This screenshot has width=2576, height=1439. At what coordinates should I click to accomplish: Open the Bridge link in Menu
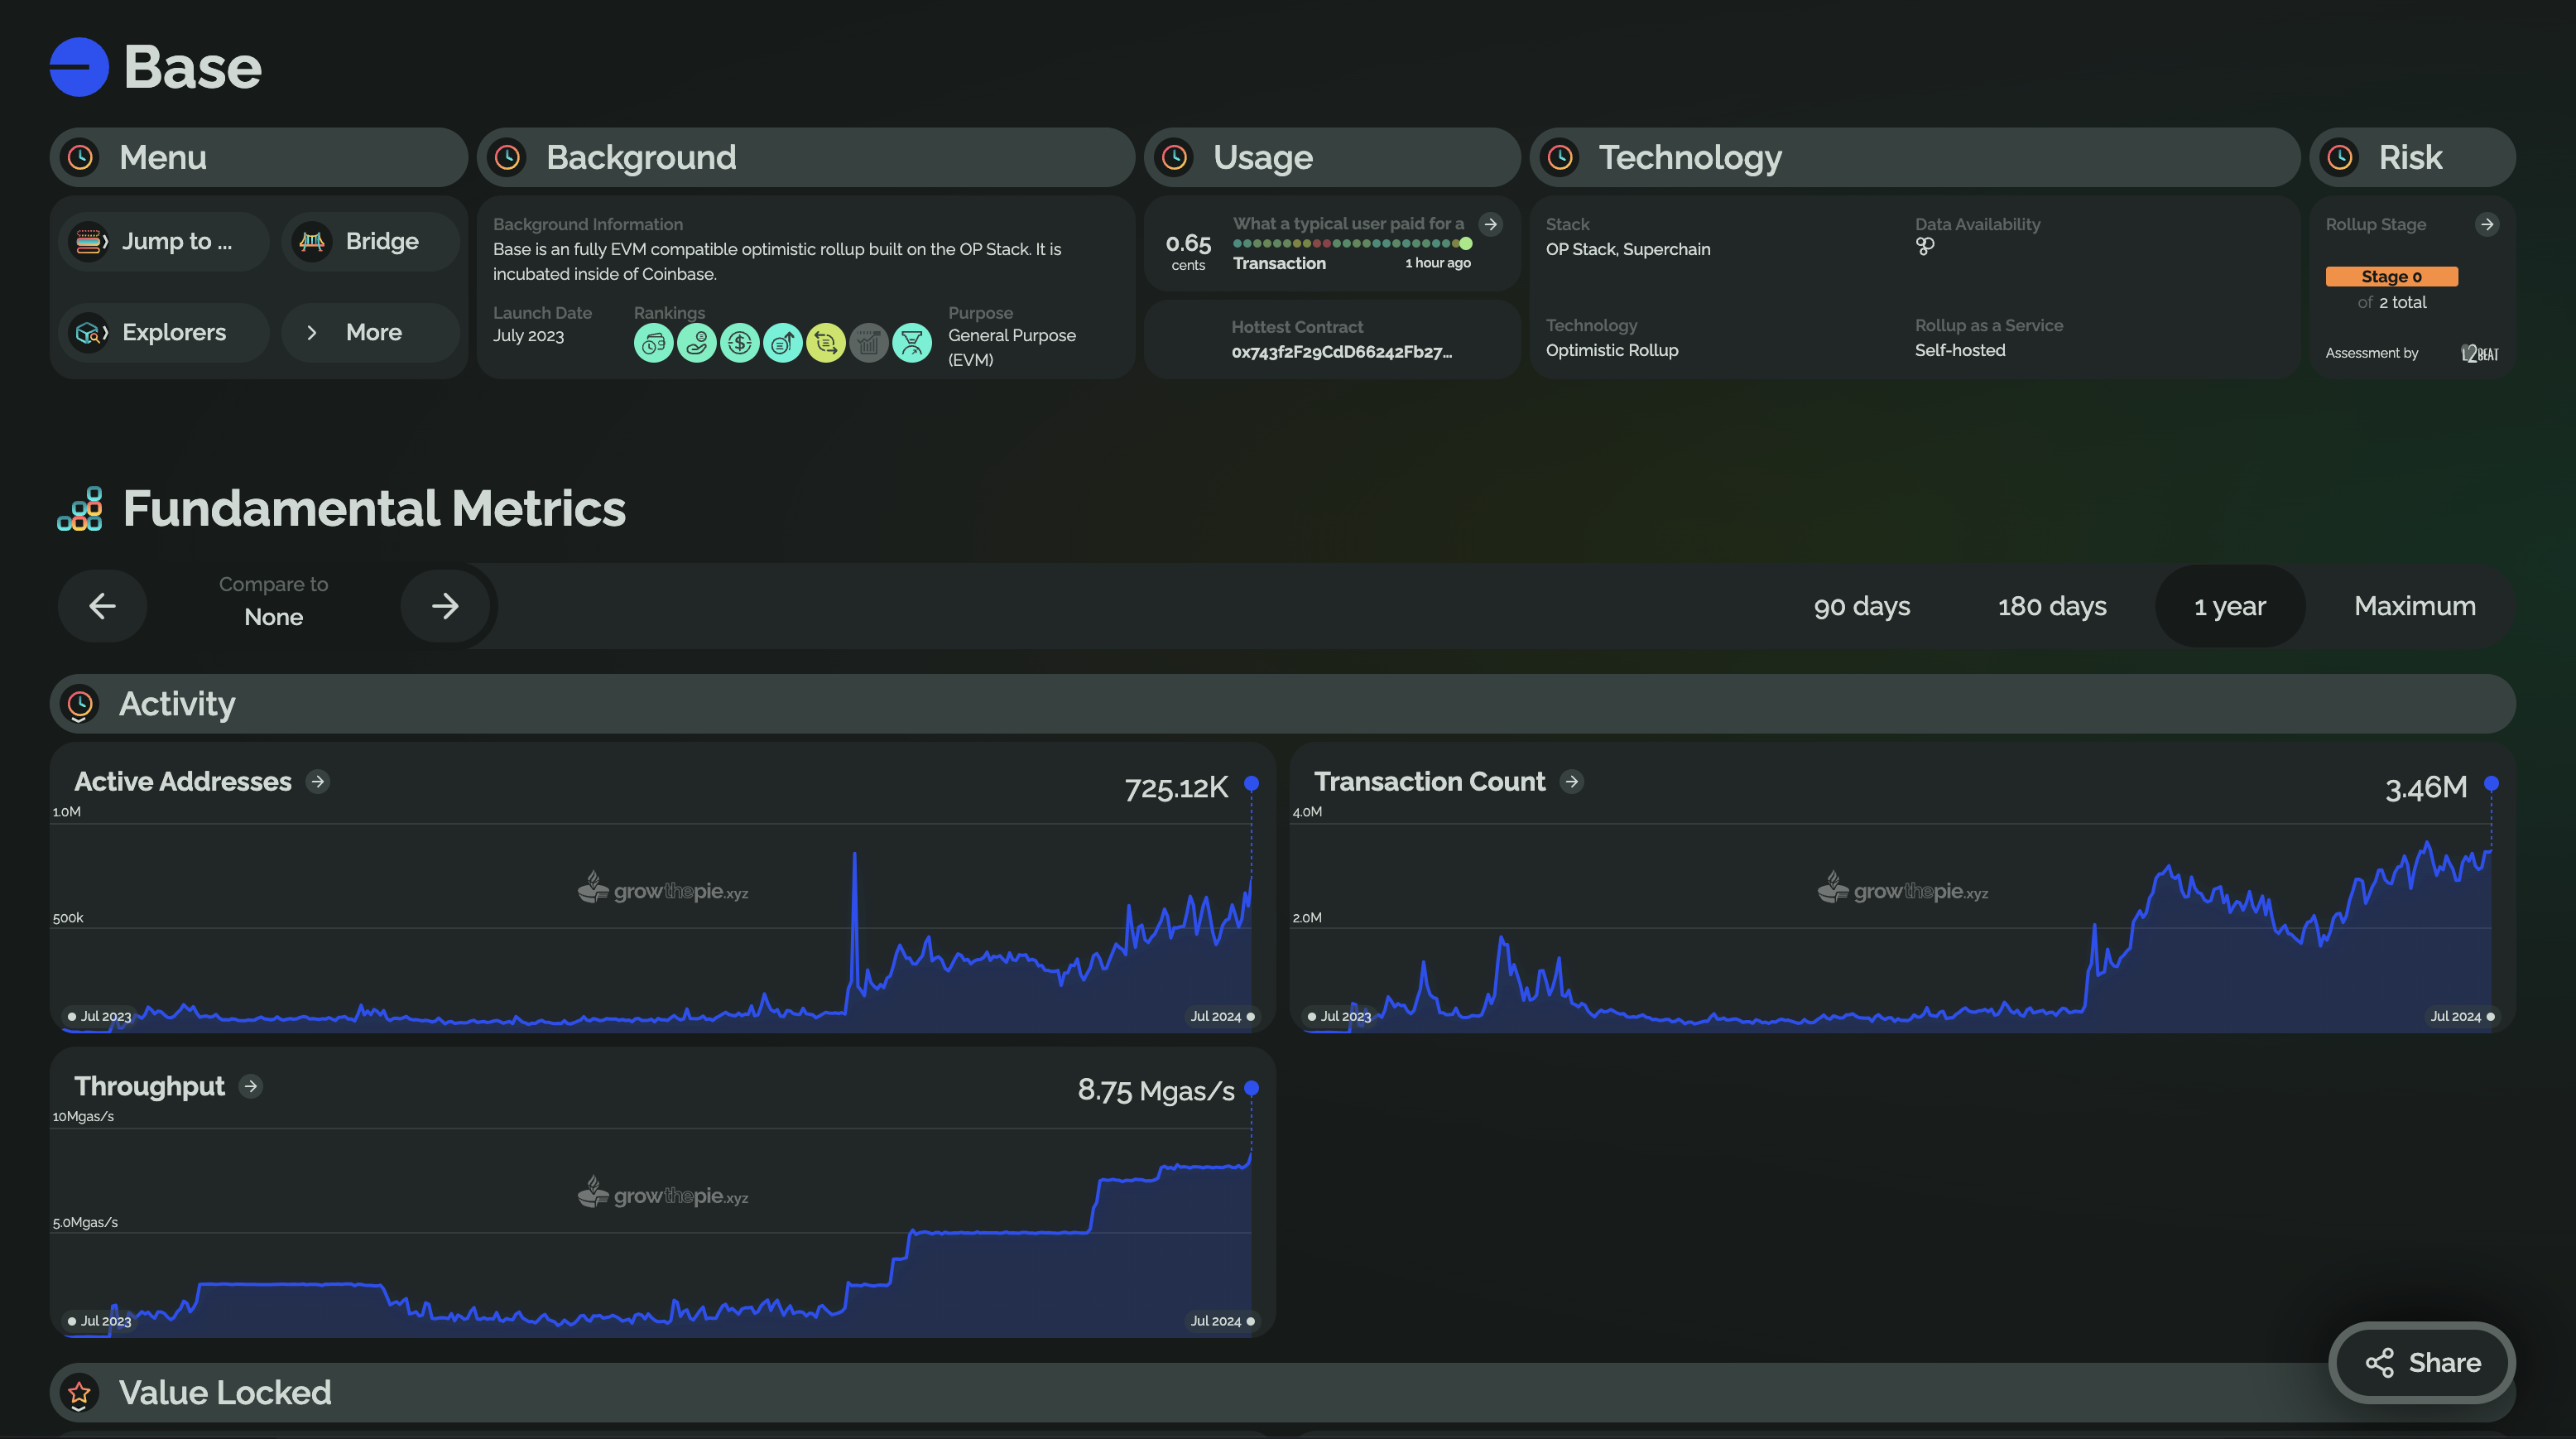point(370,241)
